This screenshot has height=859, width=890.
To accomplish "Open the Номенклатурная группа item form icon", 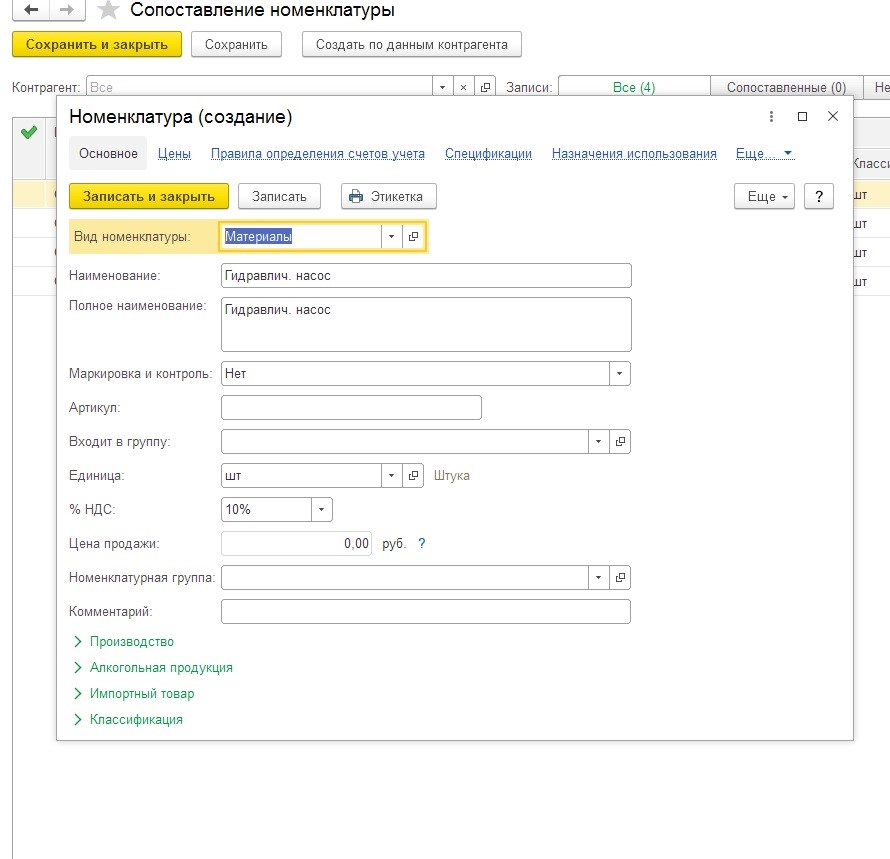I will tap(620, 577).
